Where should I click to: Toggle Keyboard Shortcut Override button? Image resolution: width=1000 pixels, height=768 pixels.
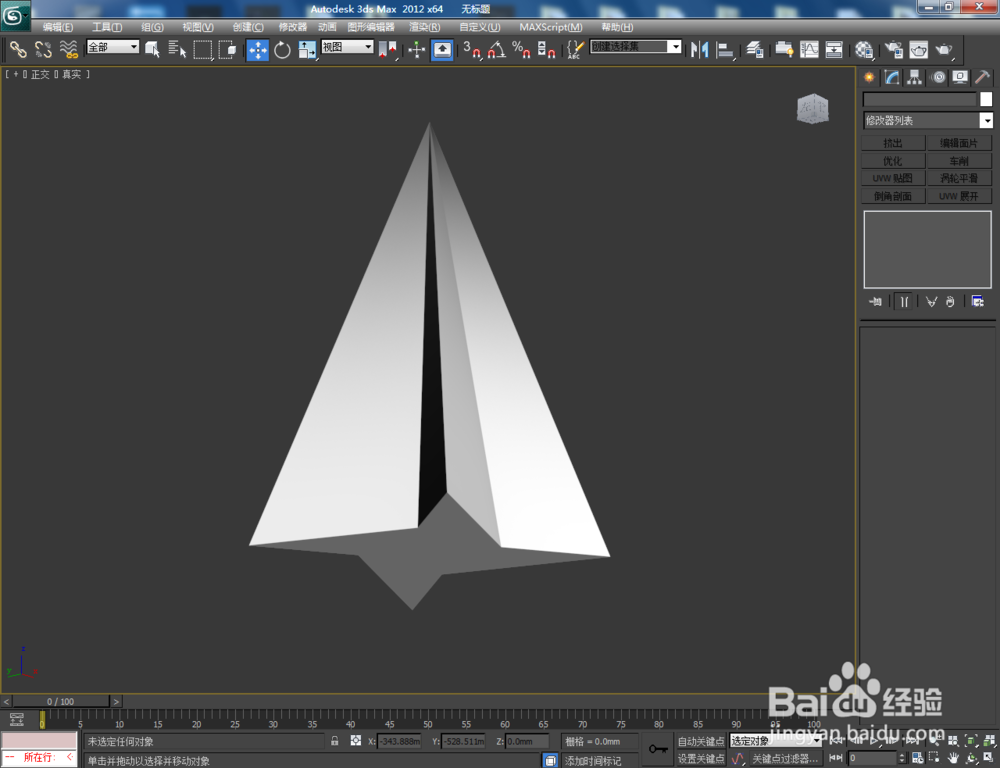442,50
